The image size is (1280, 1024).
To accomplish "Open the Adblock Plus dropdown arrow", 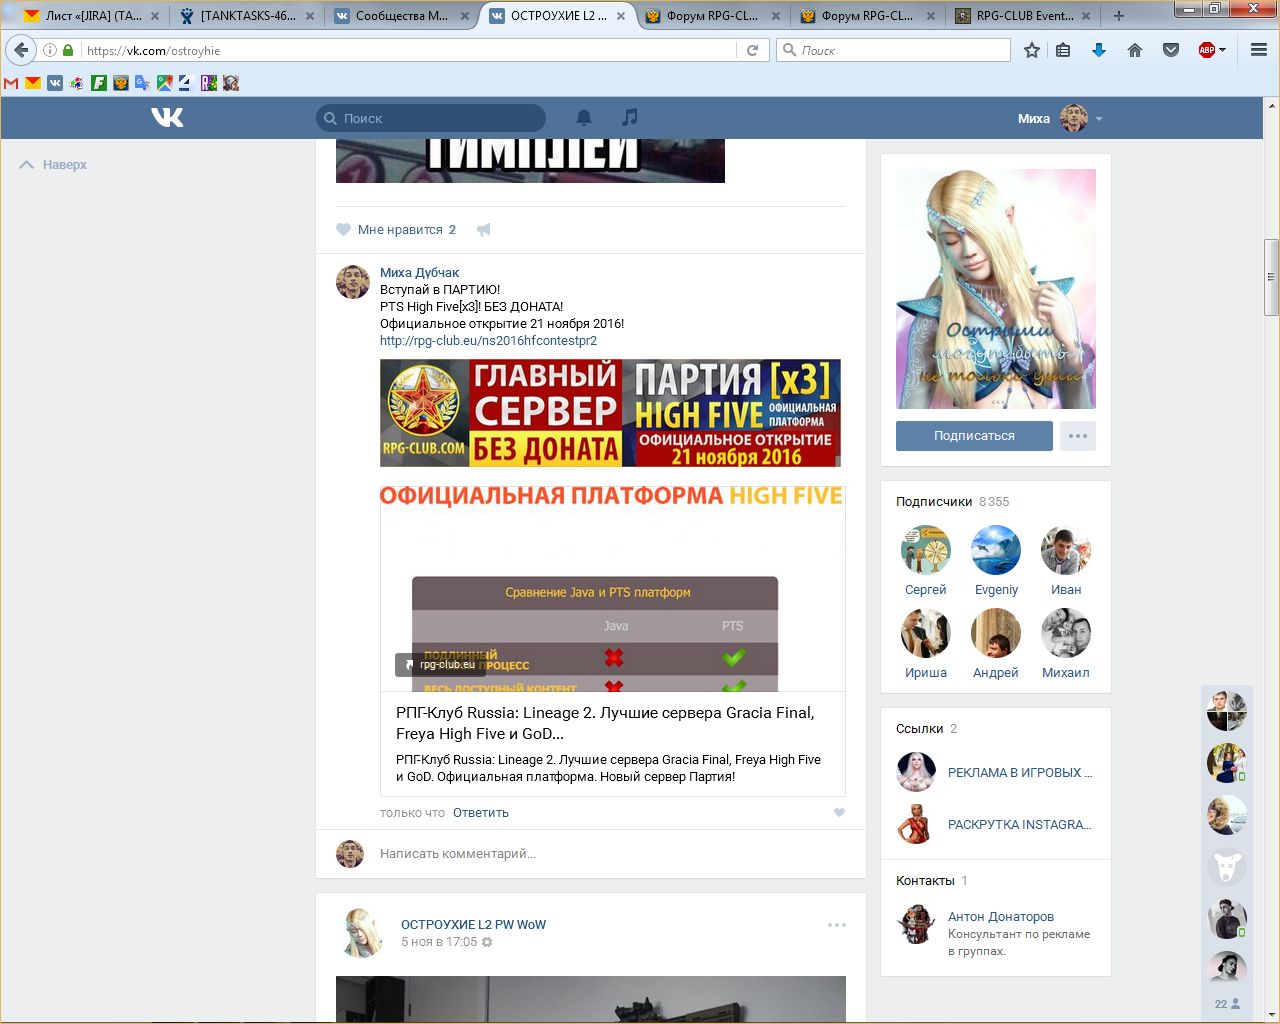I will tap(1222, 50).
